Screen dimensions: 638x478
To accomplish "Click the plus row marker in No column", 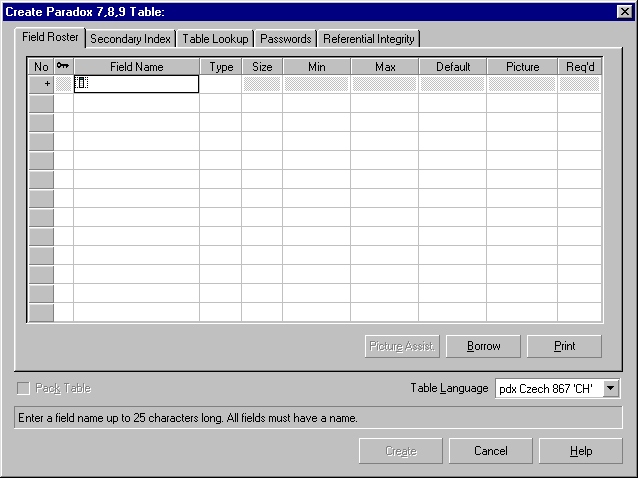I will (41, 84).
